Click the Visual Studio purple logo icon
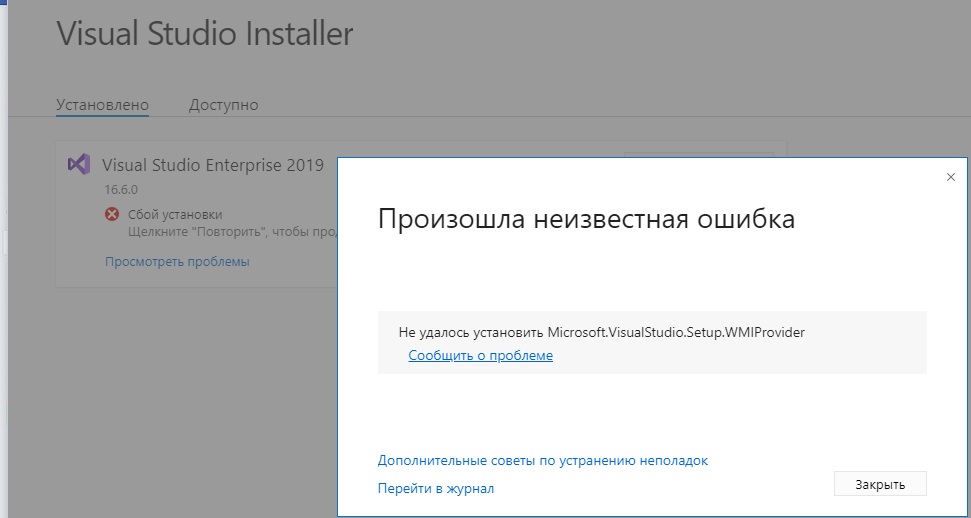971x518 pixels. 79,164
